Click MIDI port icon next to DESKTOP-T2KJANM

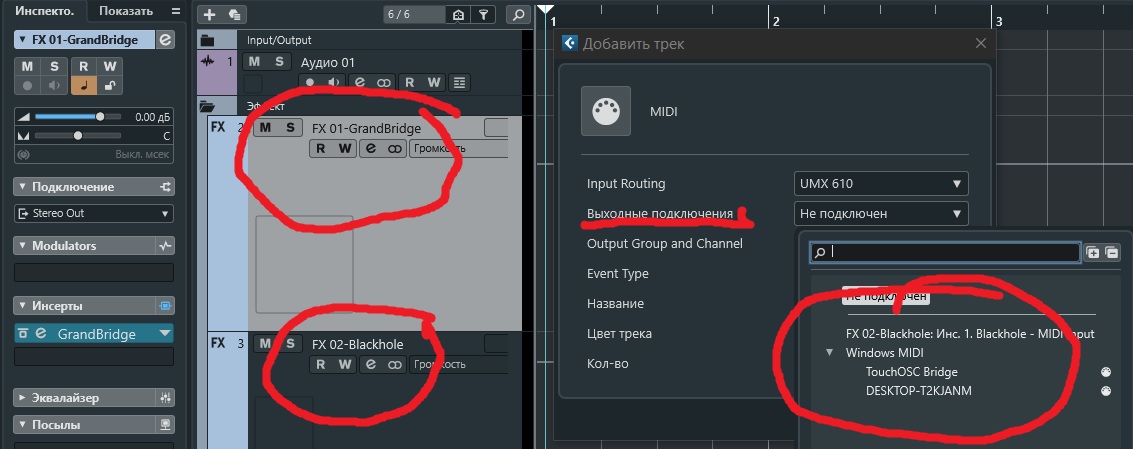point(1105,391)
